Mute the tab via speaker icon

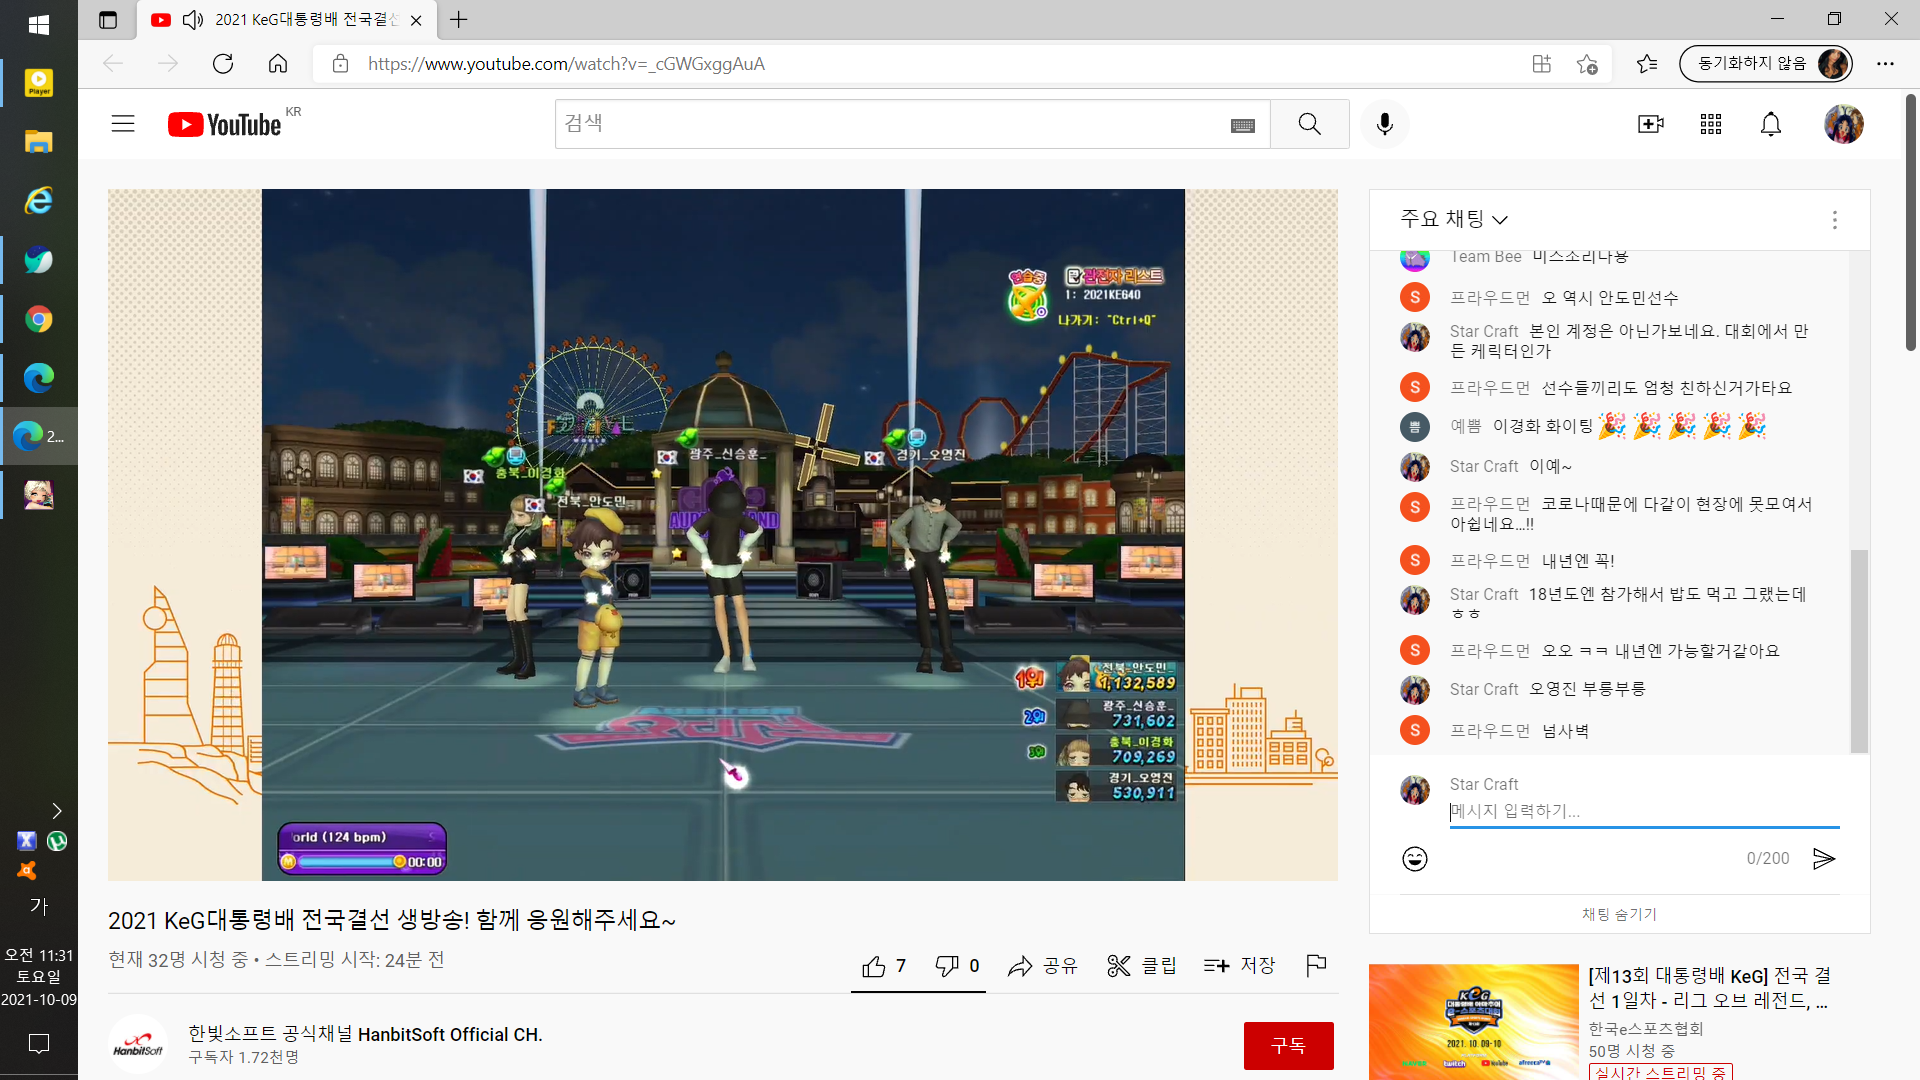tap(193, 20)
